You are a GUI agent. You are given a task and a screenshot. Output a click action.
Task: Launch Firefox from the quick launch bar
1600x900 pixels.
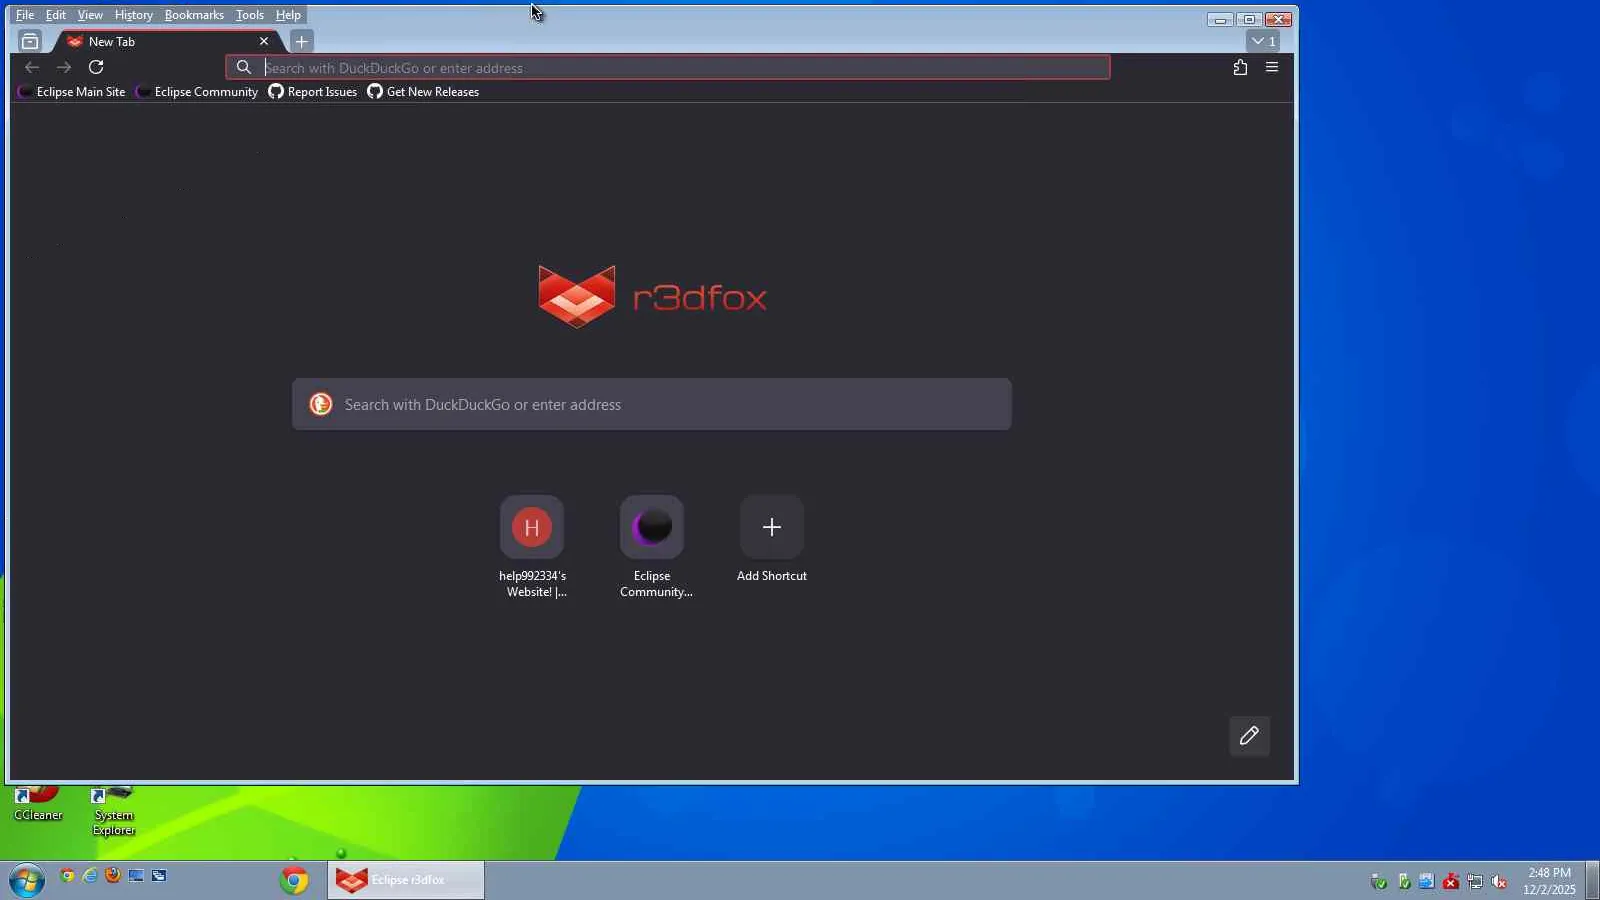(113, 876)
